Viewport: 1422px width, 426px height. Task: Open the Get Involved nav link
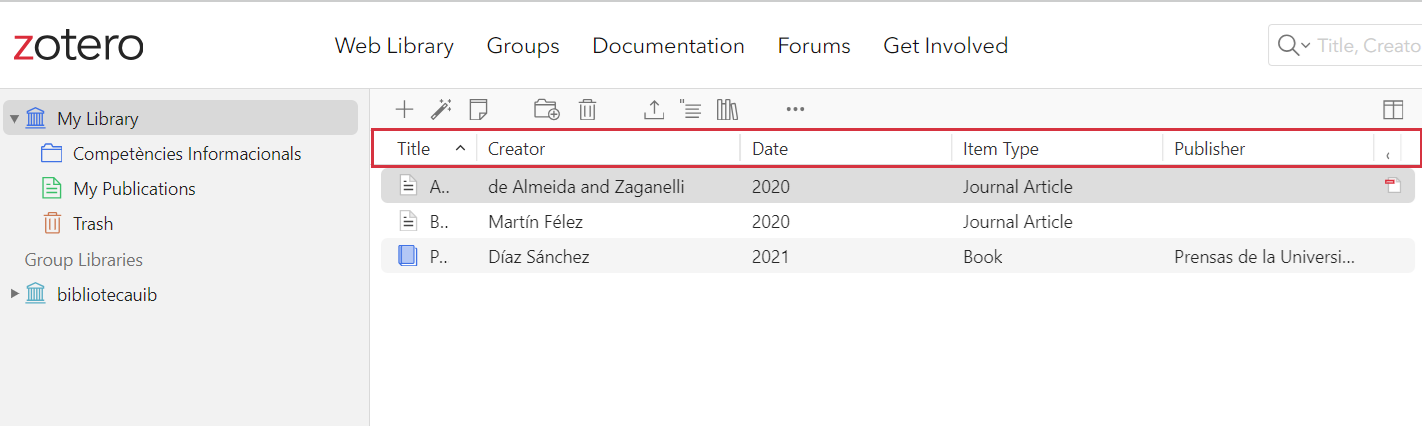(945, 46)
